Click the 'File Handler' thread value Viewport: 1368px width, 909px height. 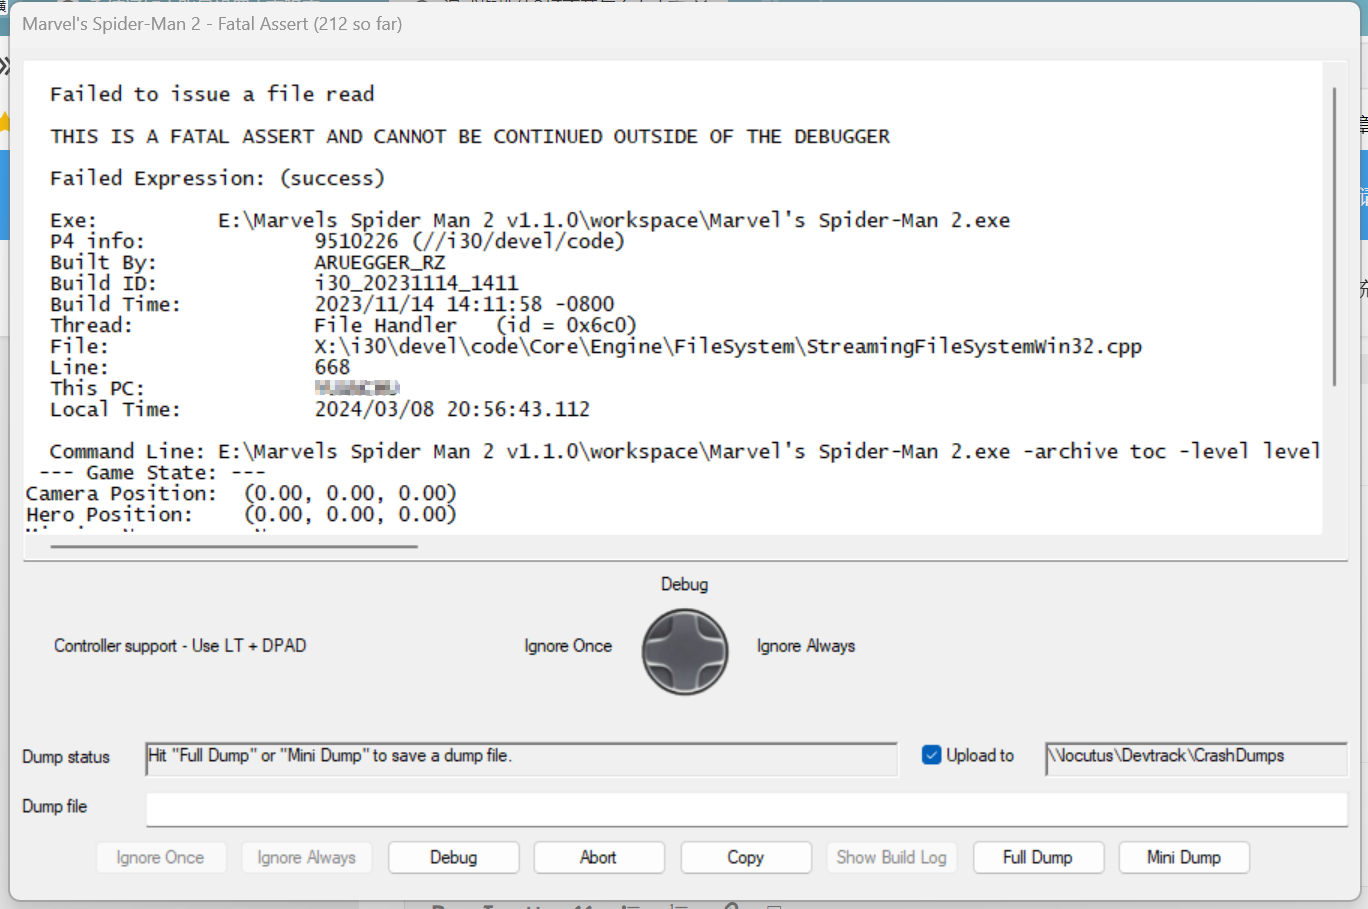(385, 325)
